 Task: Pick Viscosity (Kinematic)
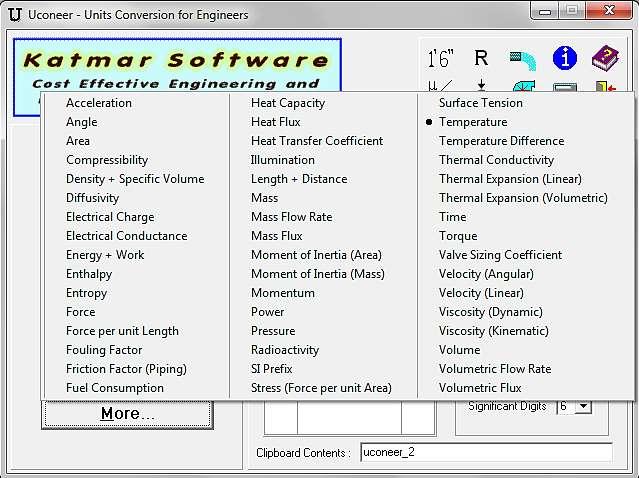click(x=494, y=331)
